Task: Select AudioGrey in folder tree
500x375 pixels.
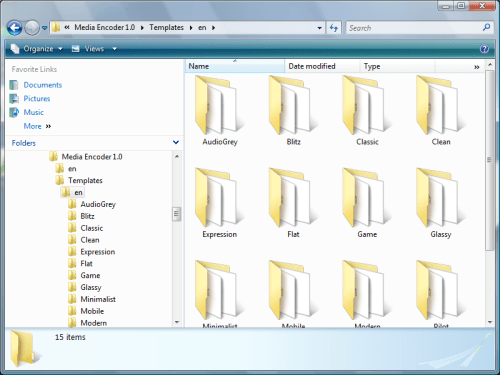Action: click(x=98, y=204)
